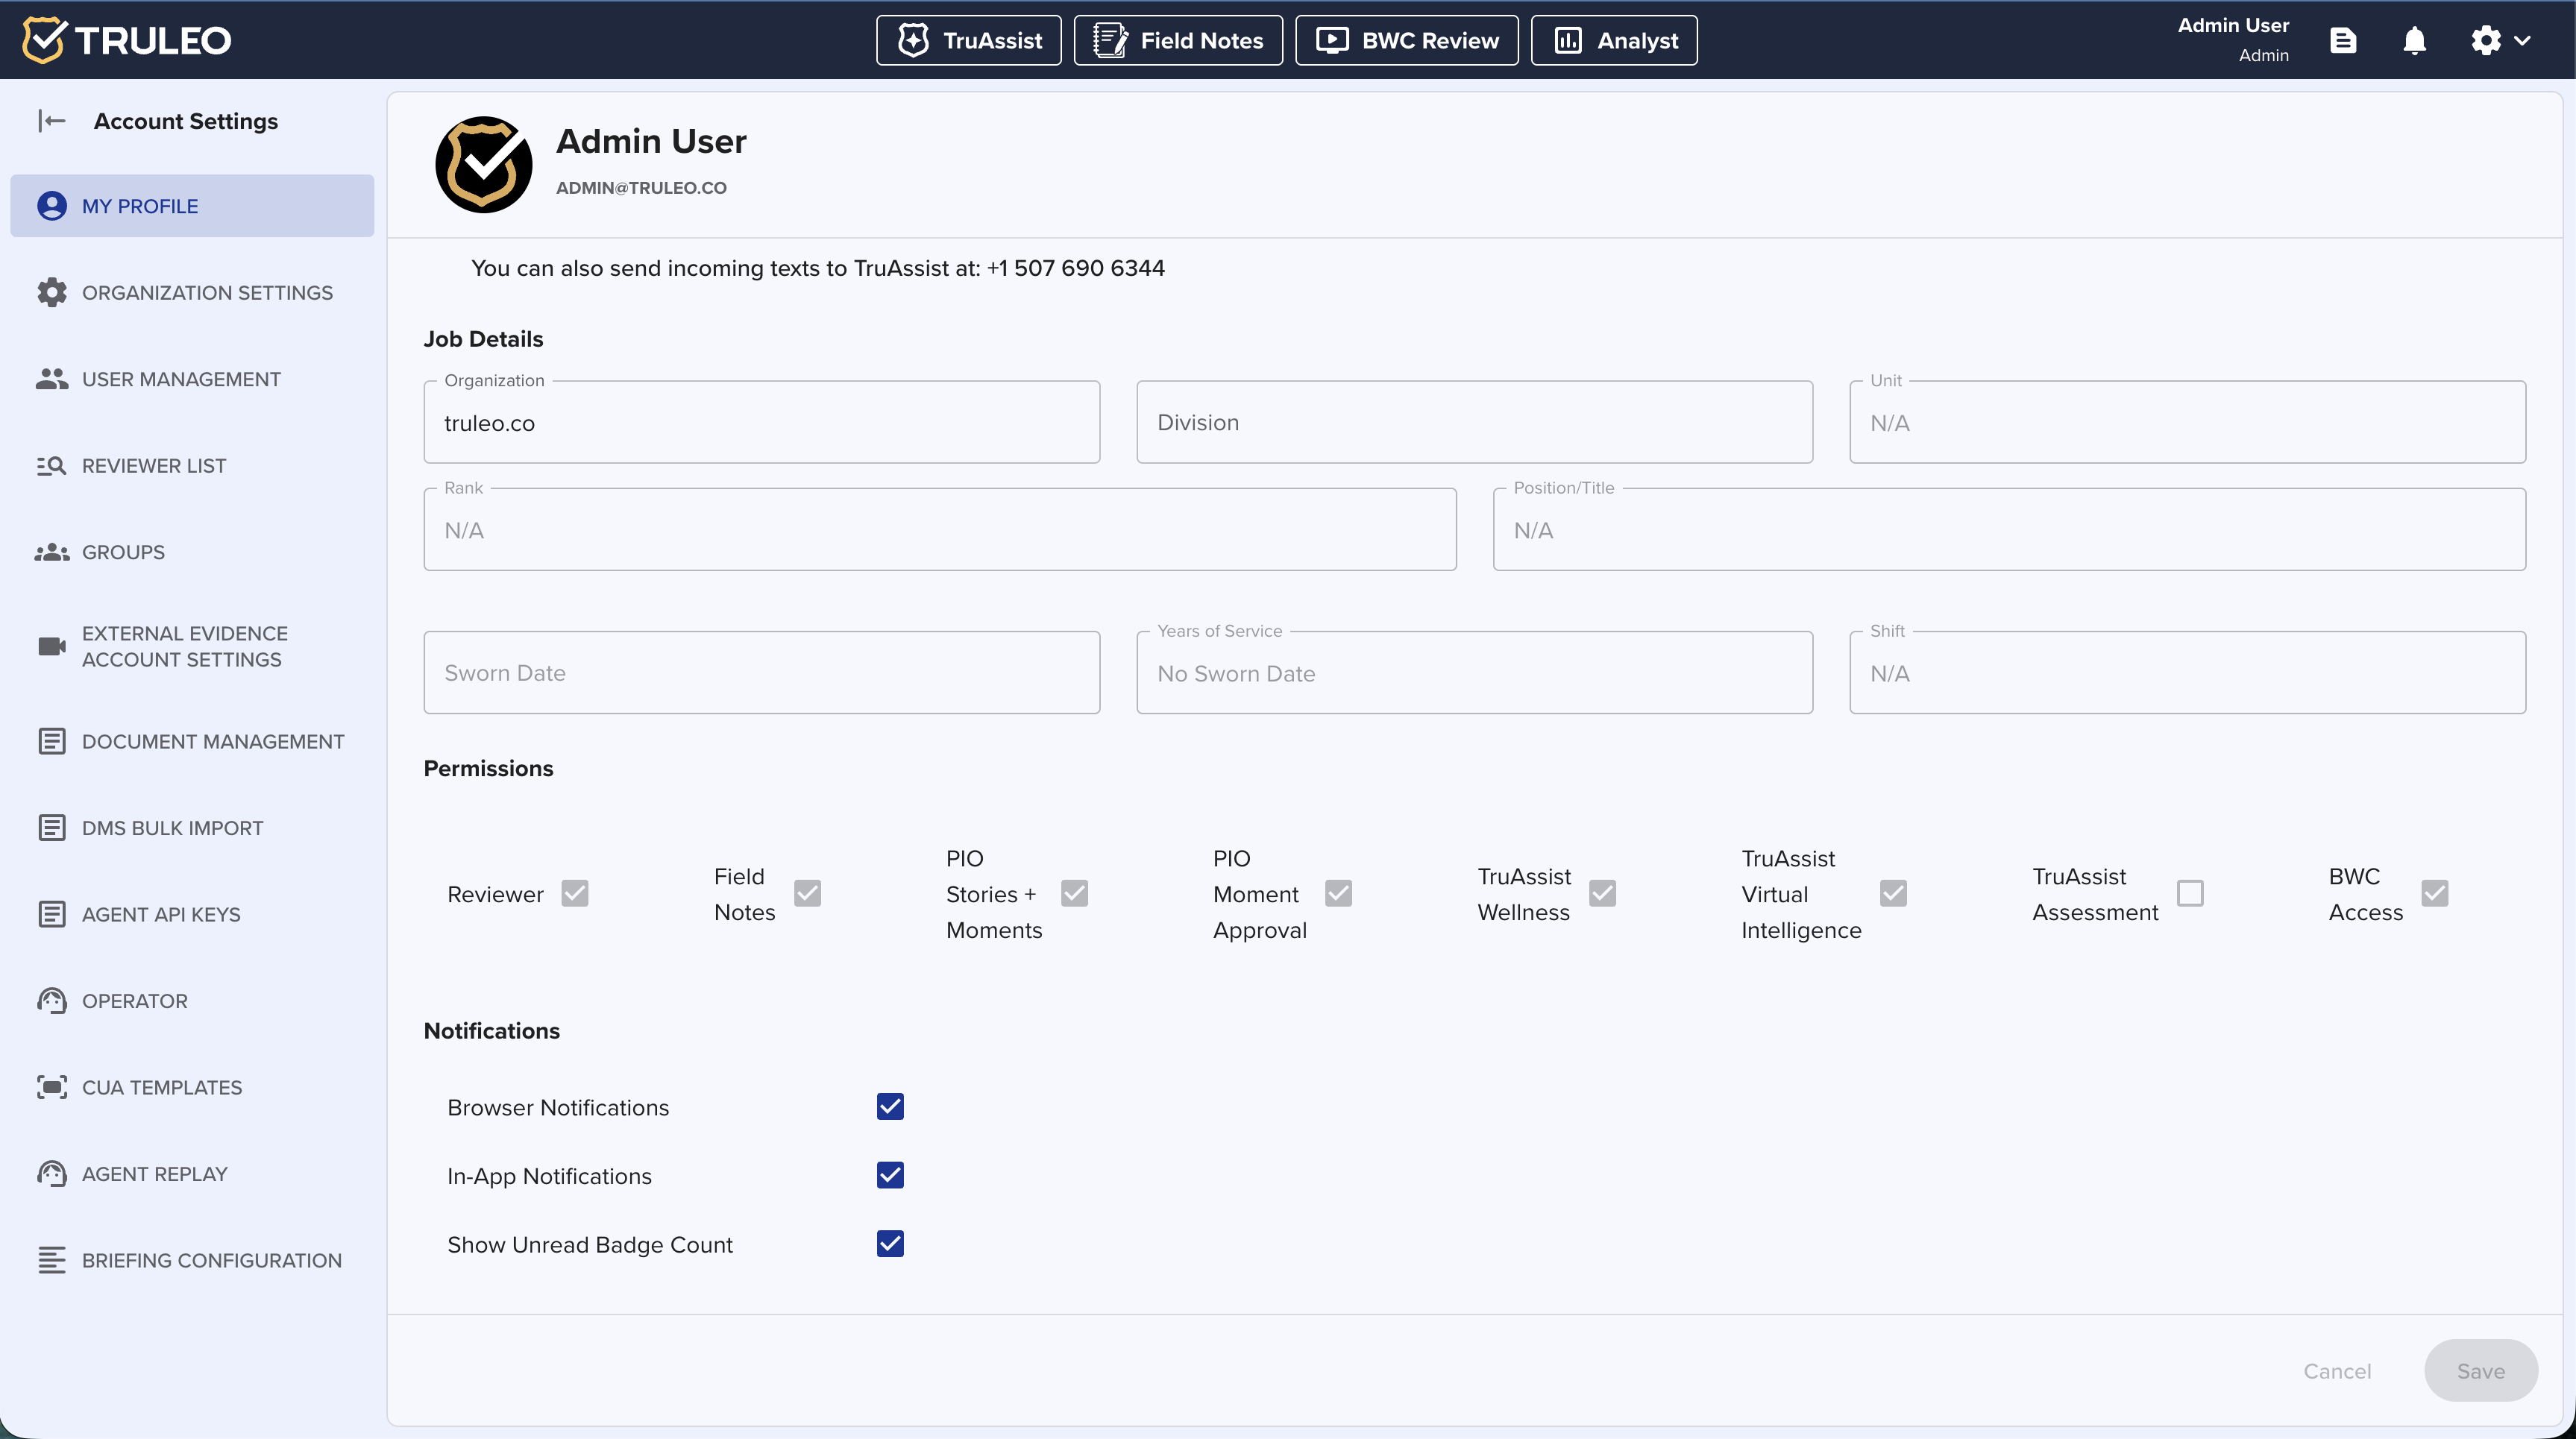The image size is (2576, 1439).
Task: Enable TruAssist Assessment checkbox
Action: (x=2190, y=893)
